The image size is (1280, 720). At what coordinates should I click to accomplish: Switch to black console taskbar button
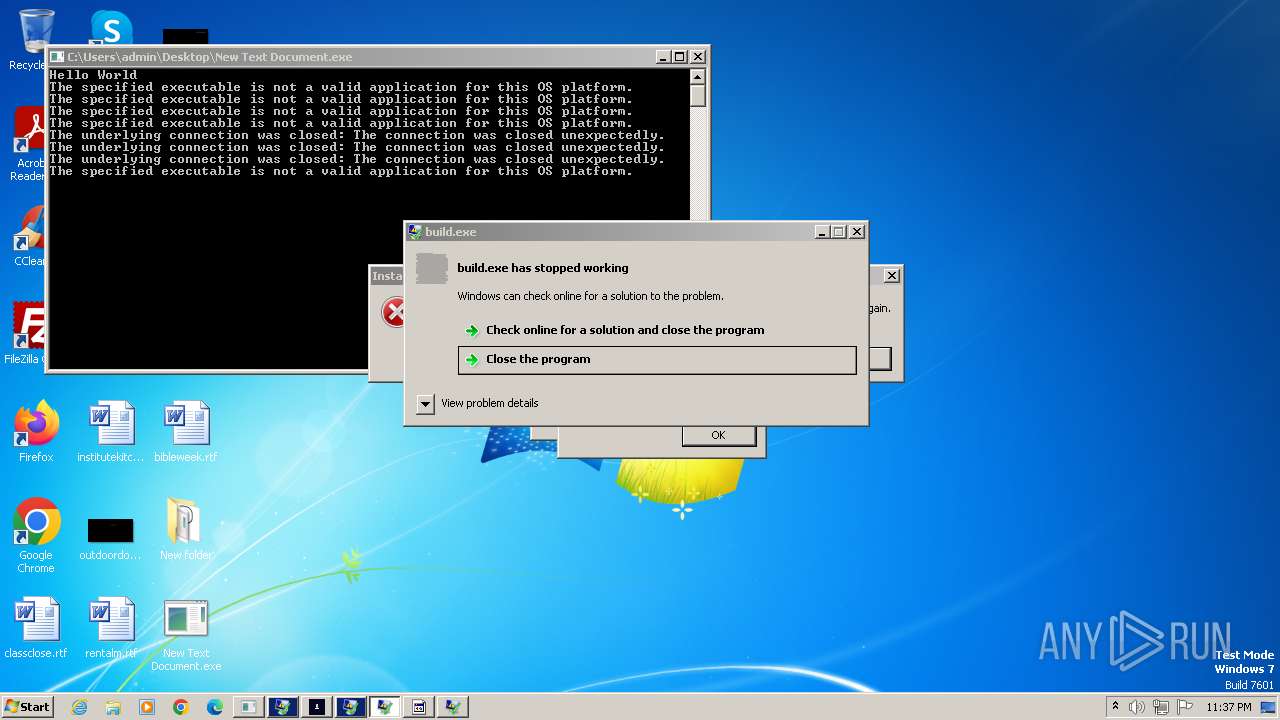pyautogui.click(x=316, y=707)
